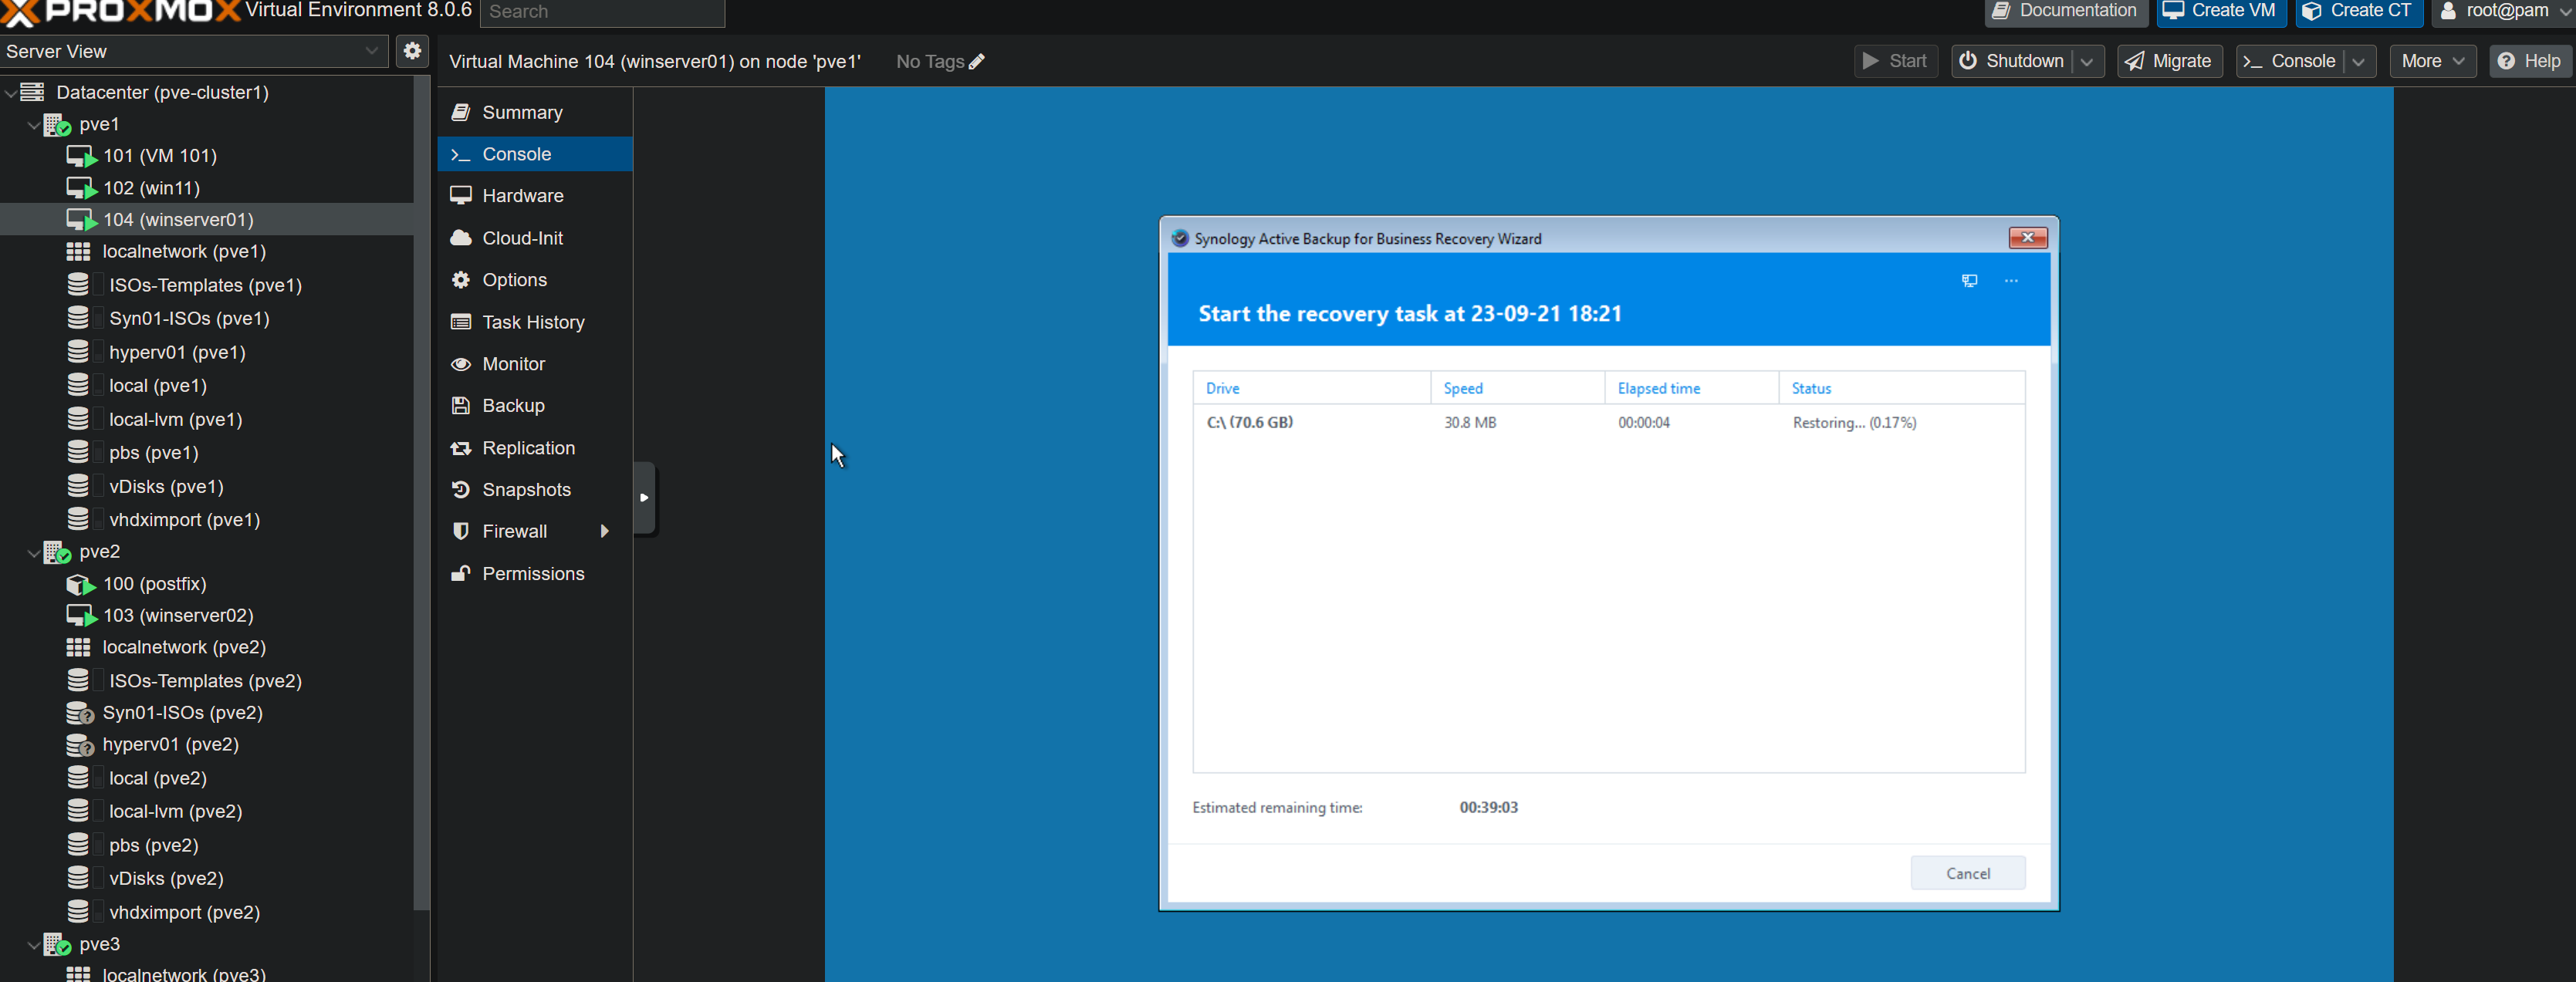Click the 102 (win11) monitor icon
The image size is (2576, 982).
pos(81,188)
